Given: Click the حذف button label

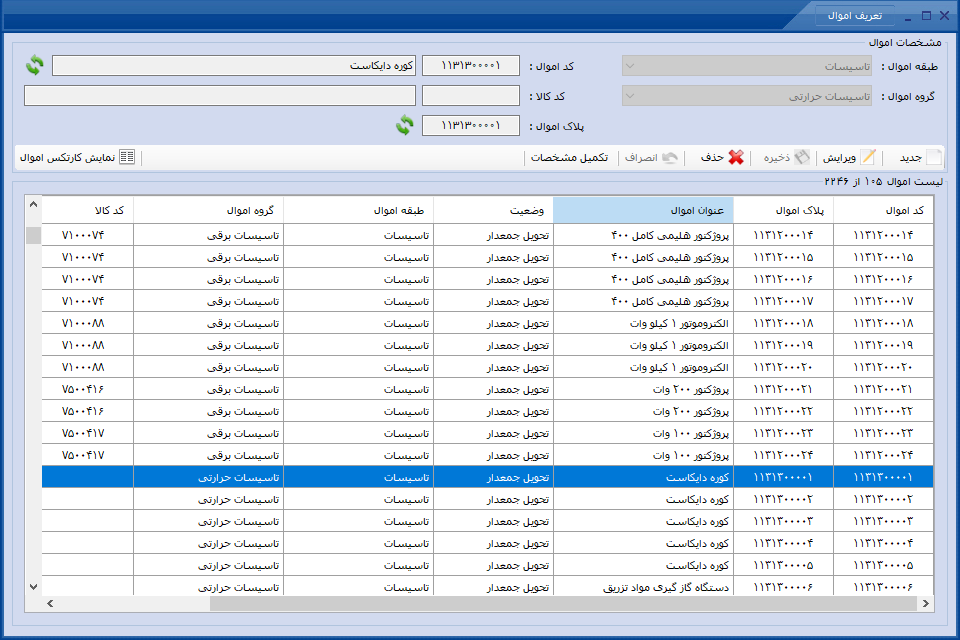Looking at the screenshot, I should [x=712, y=157].
